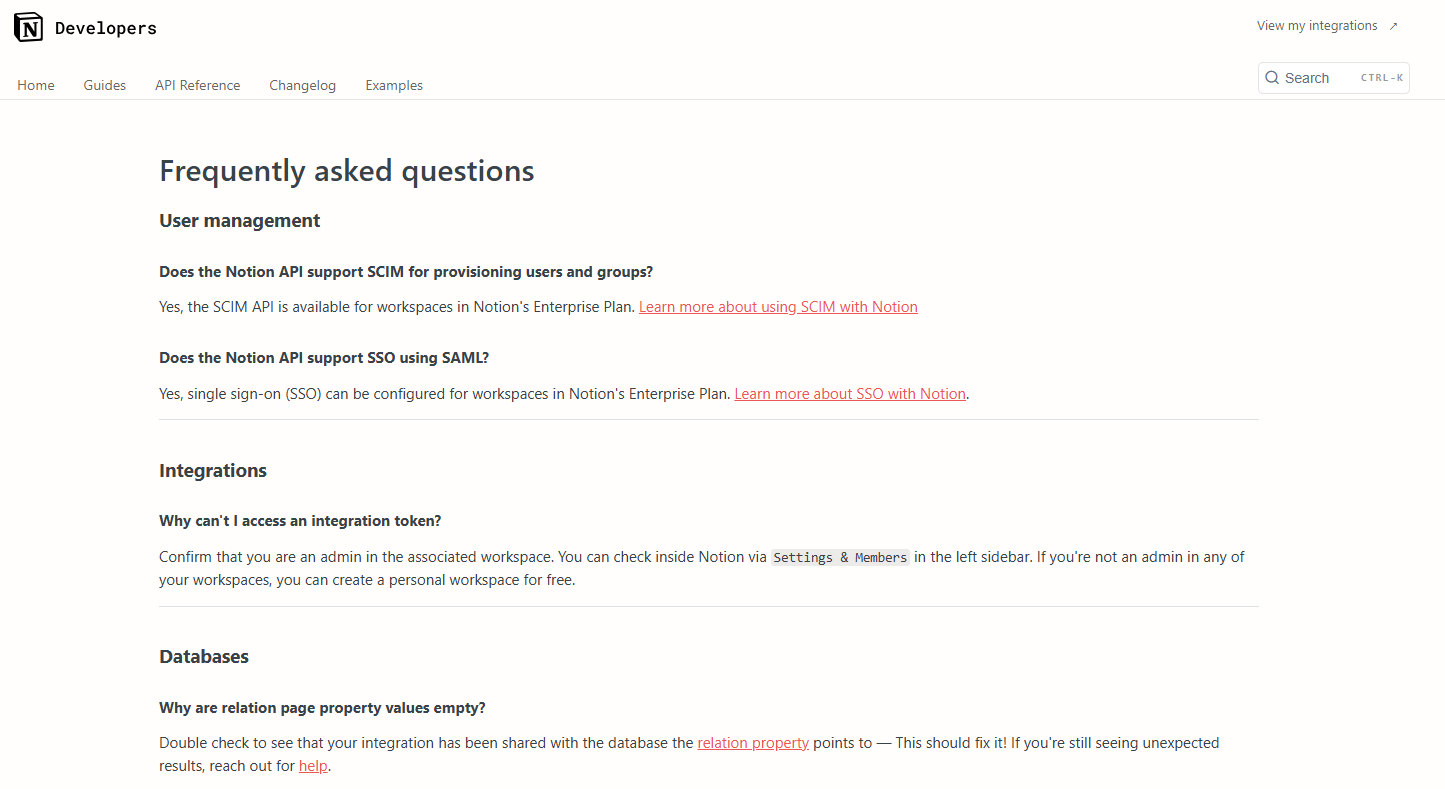Click the Notion logo icon
The width and height of the screenshot is (1445, 789).
coord(29,28)
